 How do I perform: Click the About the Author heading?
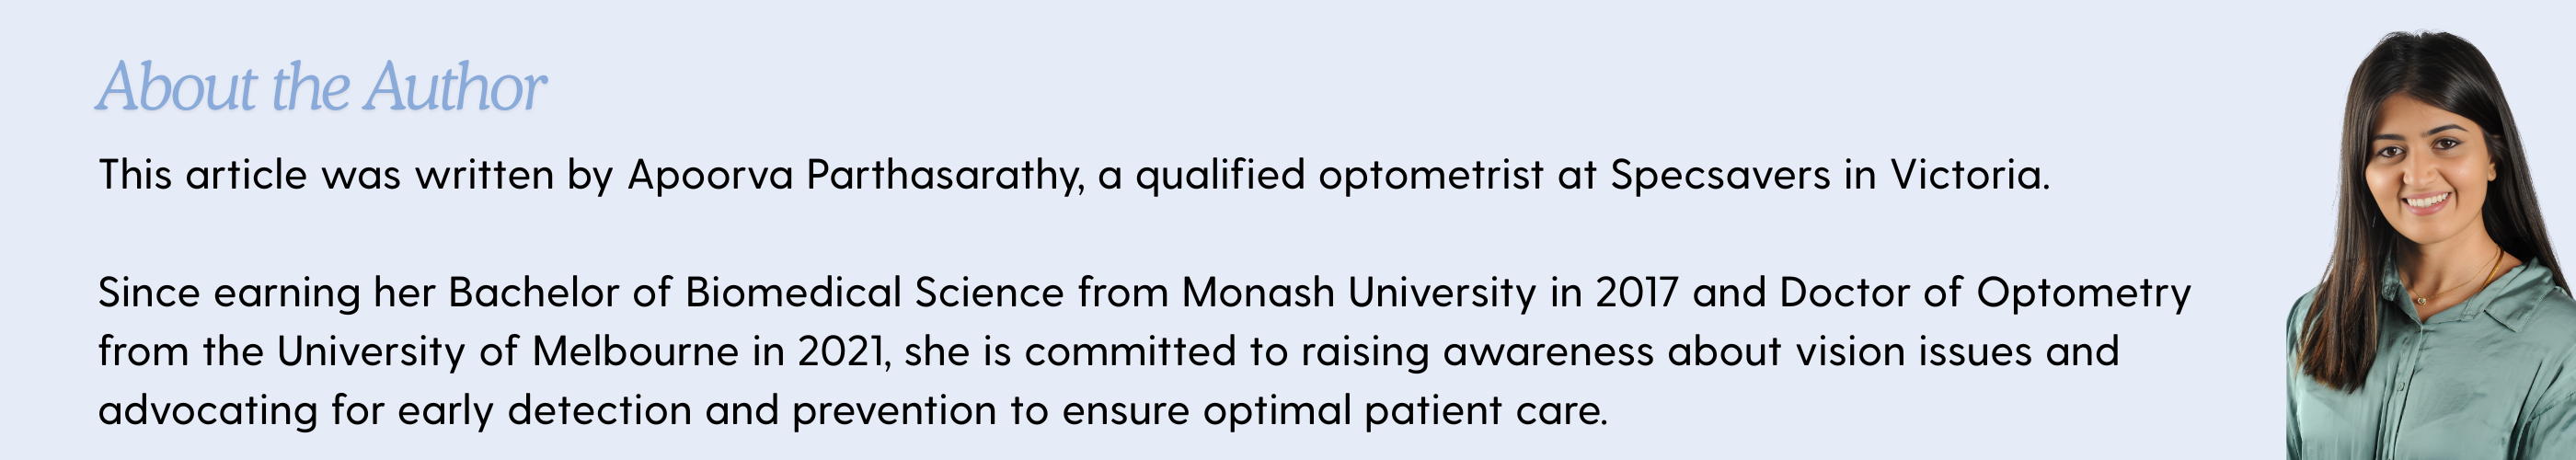(x=321, y=87)
